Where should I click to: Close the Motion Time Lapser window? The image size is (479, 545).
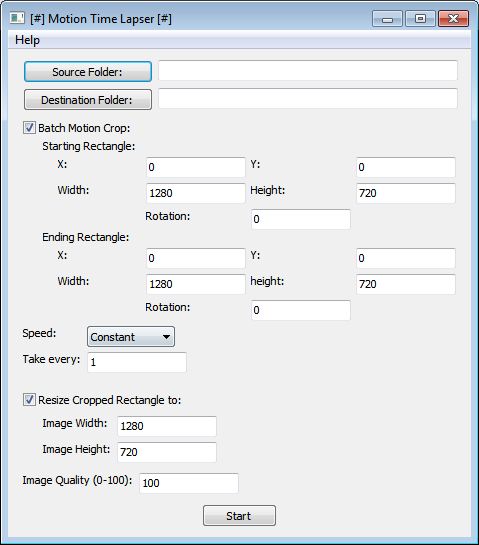coord(453,19)
